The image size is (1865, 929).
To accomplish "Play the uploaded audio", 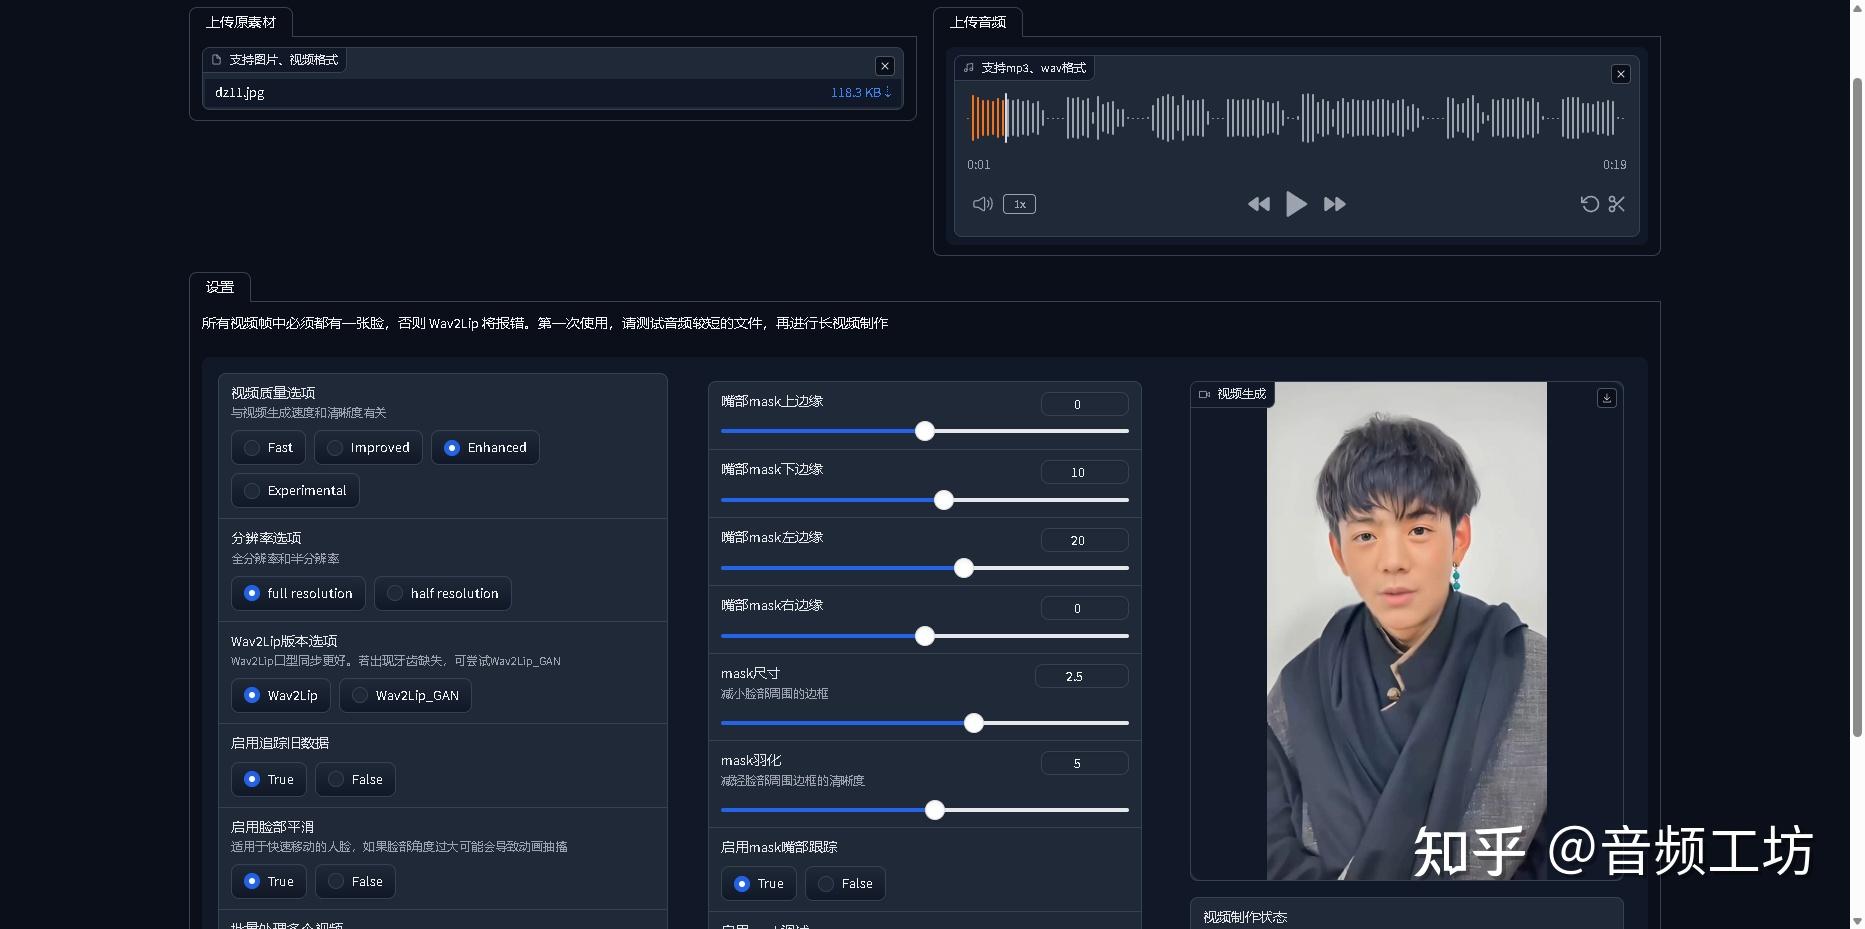I will click(x=1296, y=204).
